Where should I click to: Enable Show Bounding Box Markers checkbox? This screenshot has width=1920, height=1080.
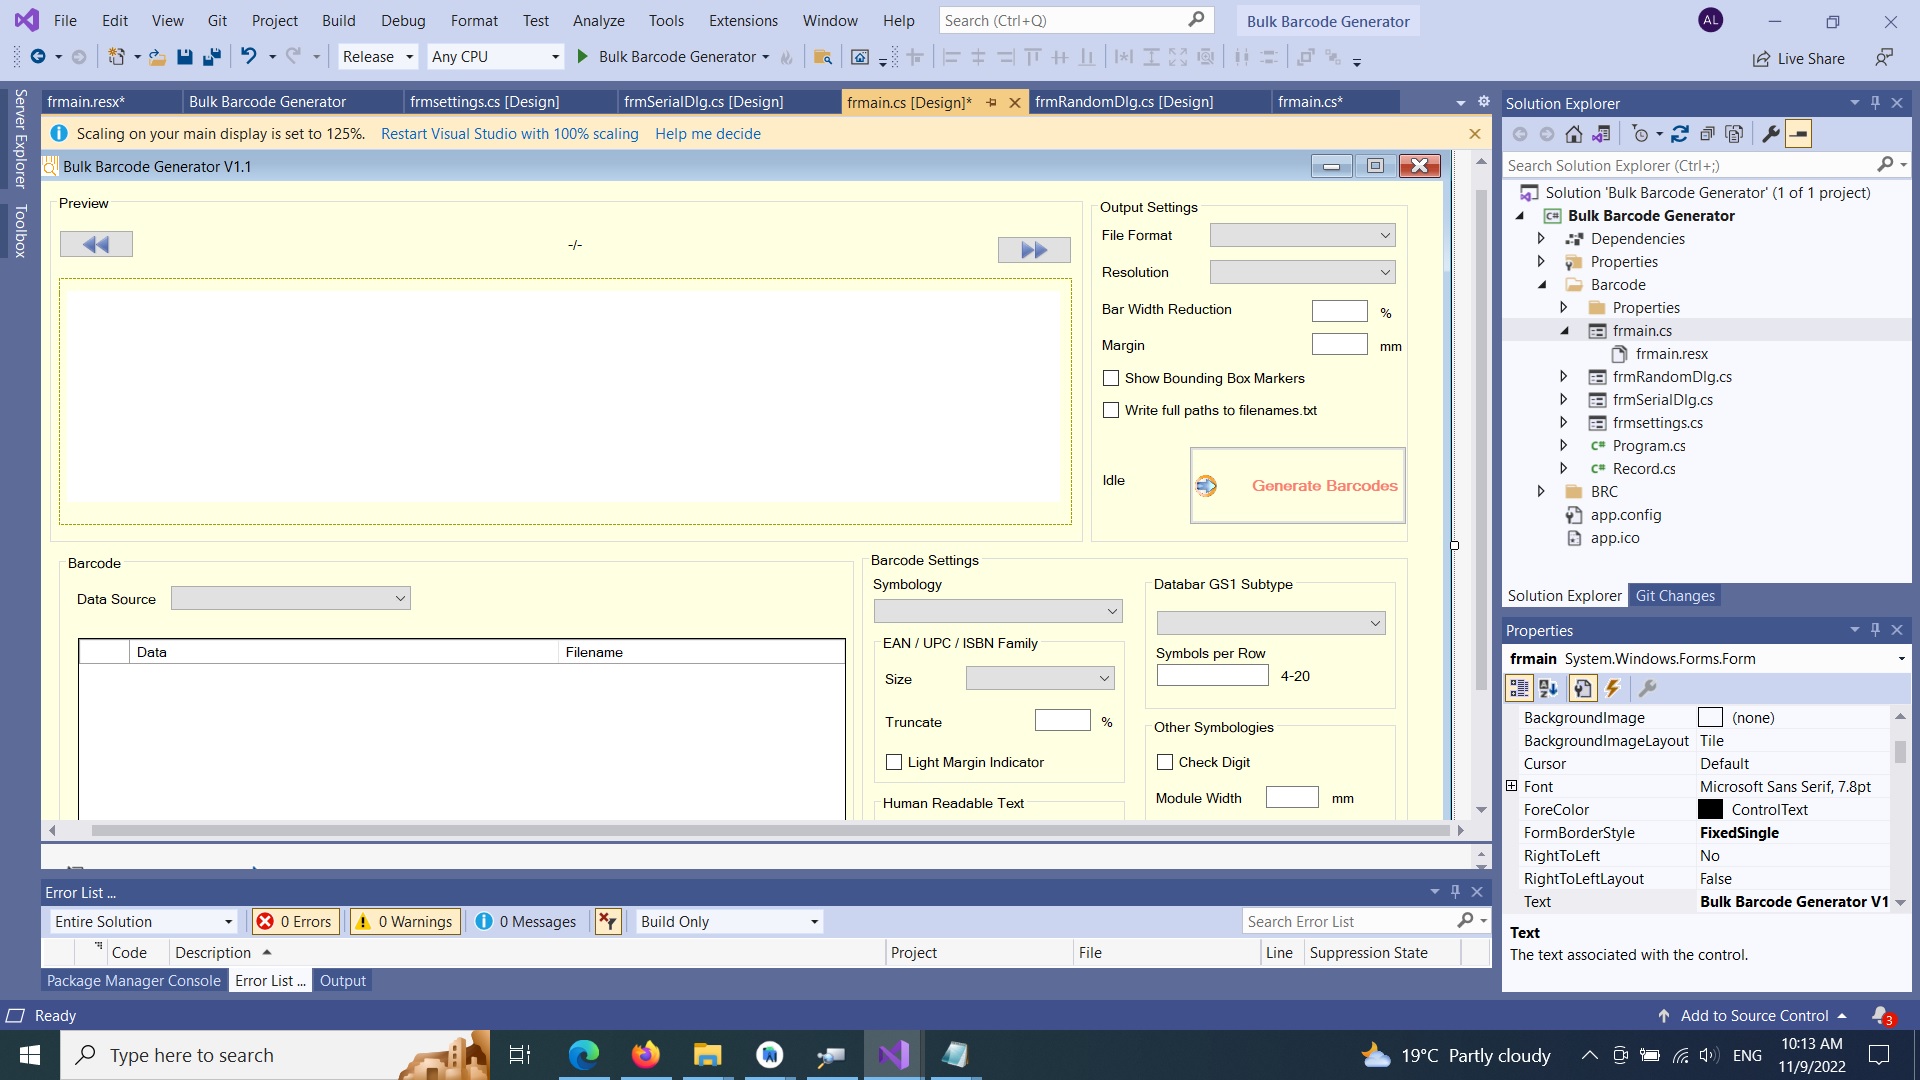click(x=1111, y=378)
